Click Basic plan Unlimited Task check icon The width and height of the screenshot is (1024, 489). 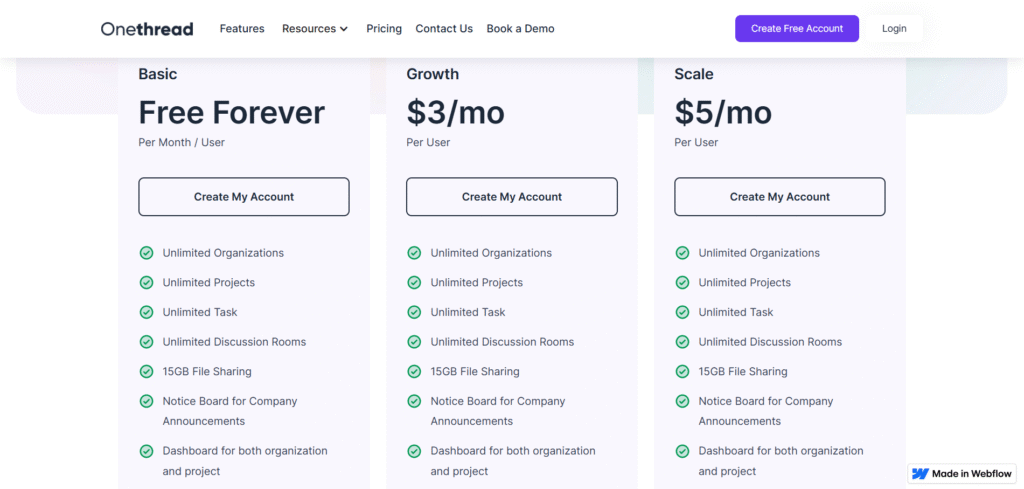[146, 312]
